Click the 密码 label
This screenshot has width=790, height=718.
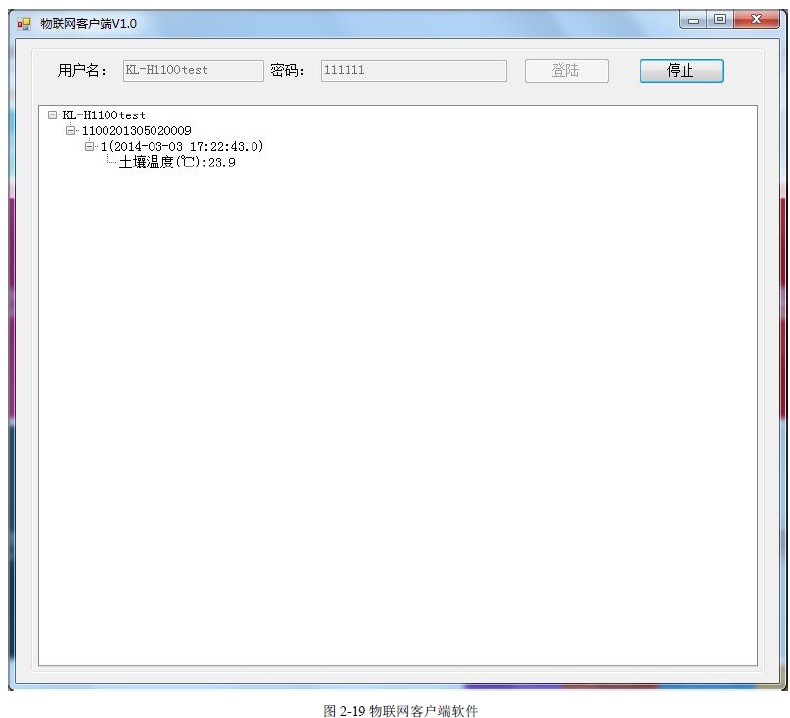(288, 71)
